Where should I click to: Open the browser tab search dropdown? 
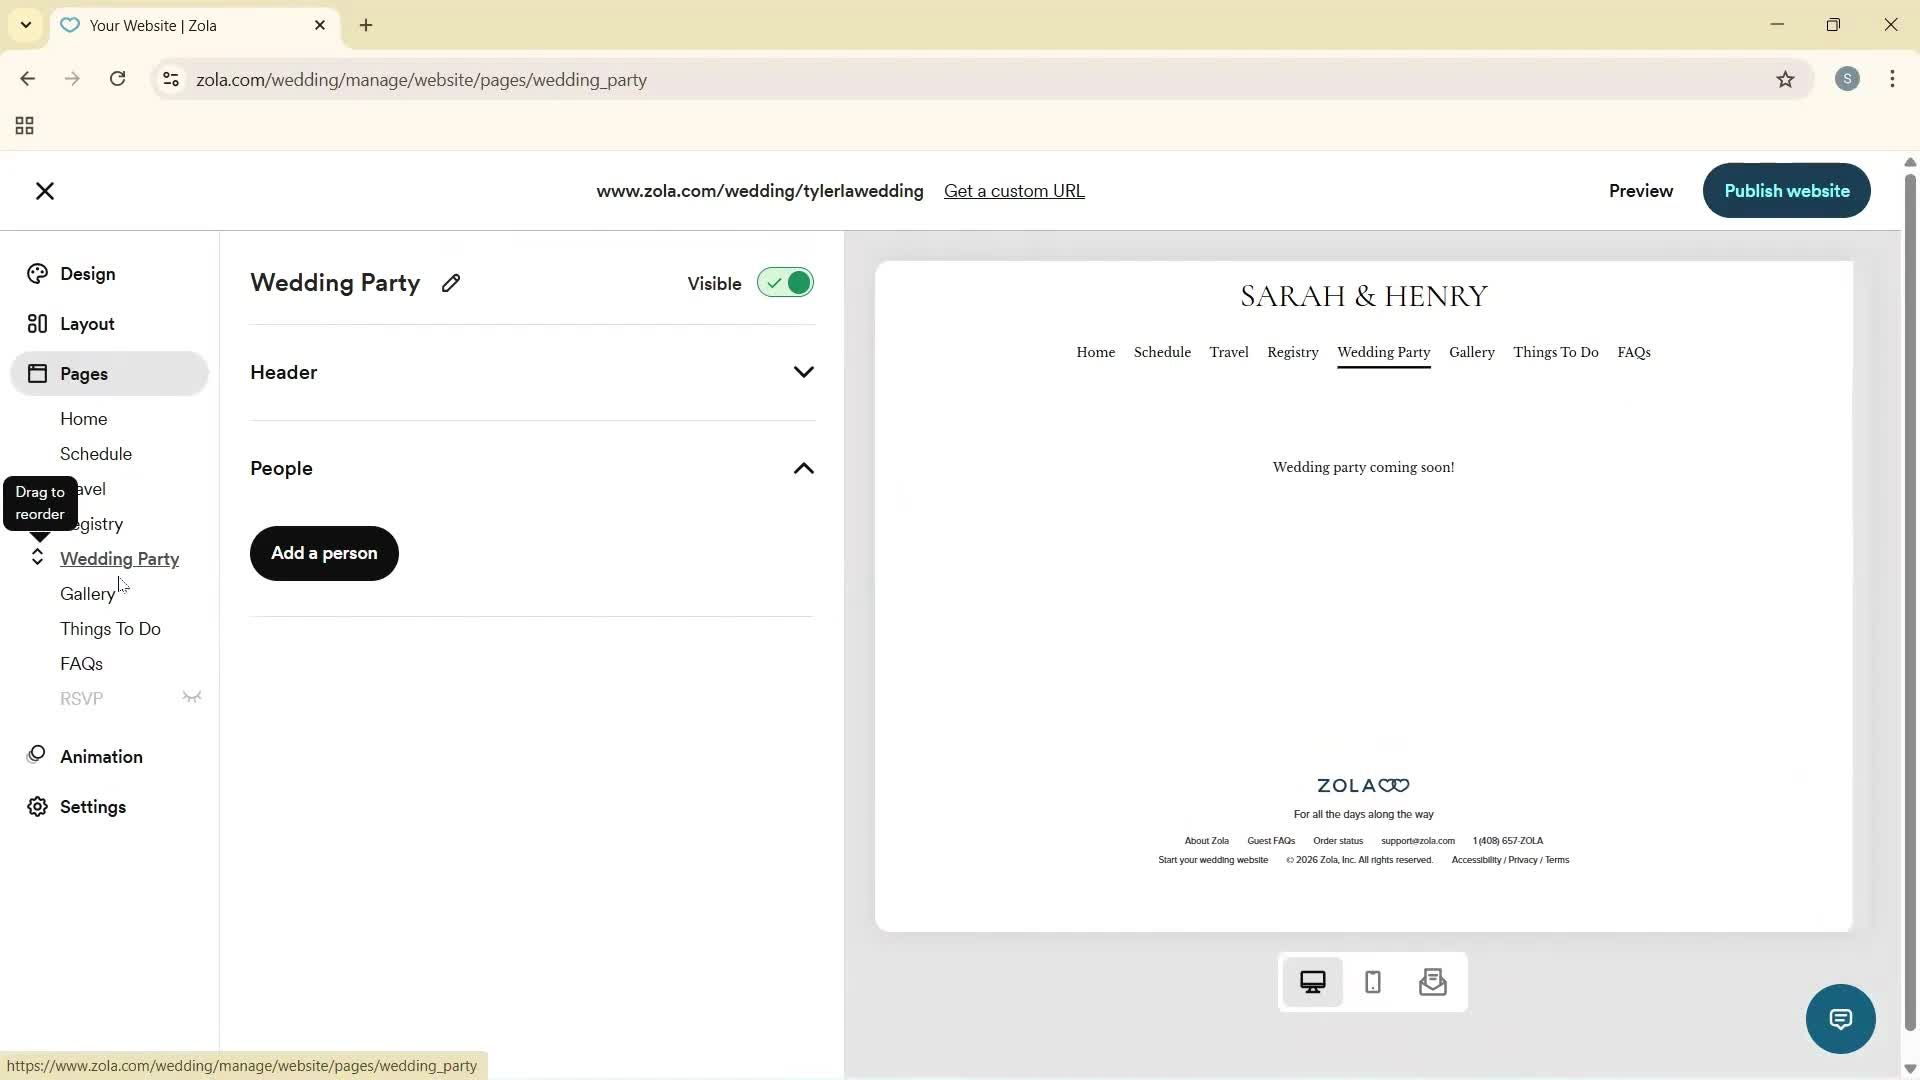pos(25,25)
